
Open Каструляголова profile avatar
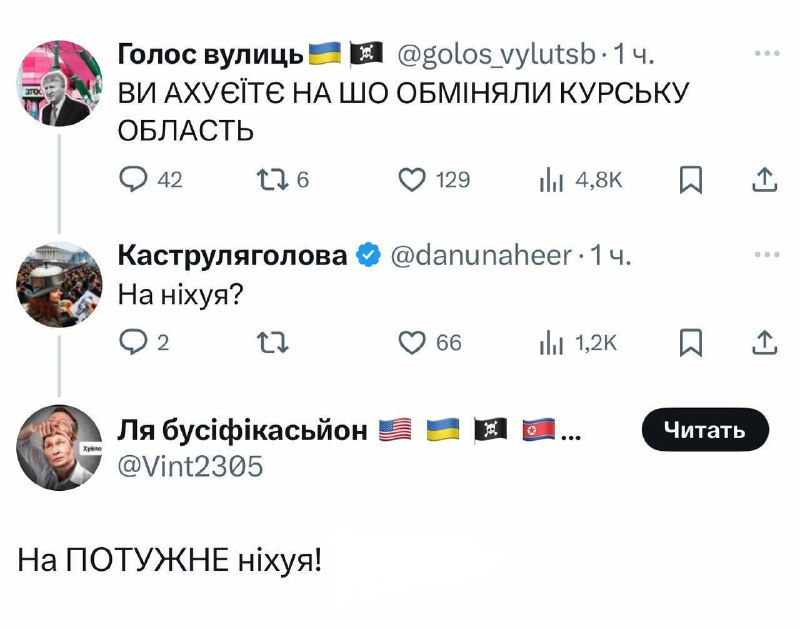(60, 285)
